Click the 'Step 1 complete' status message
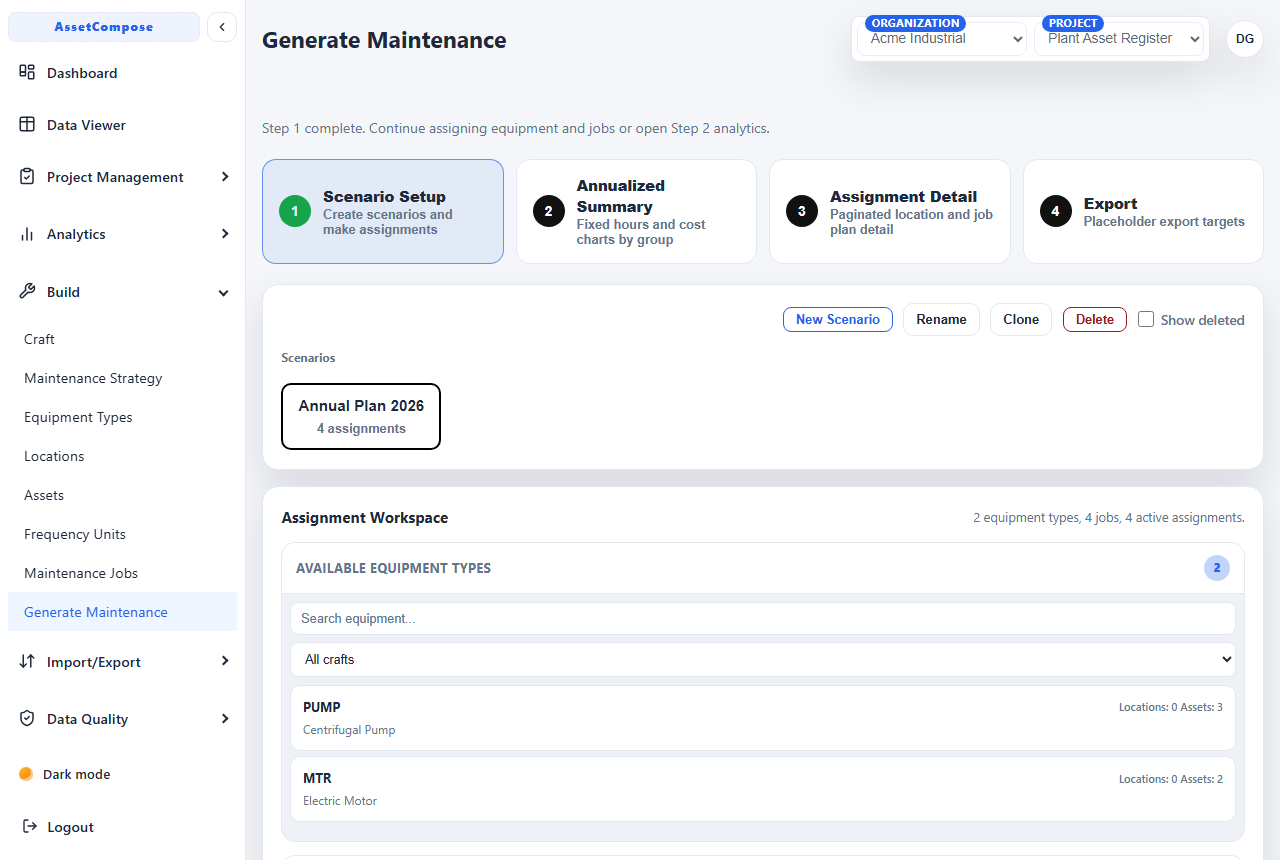Viewport: 1280px width, 860px height. pos(515,128)
